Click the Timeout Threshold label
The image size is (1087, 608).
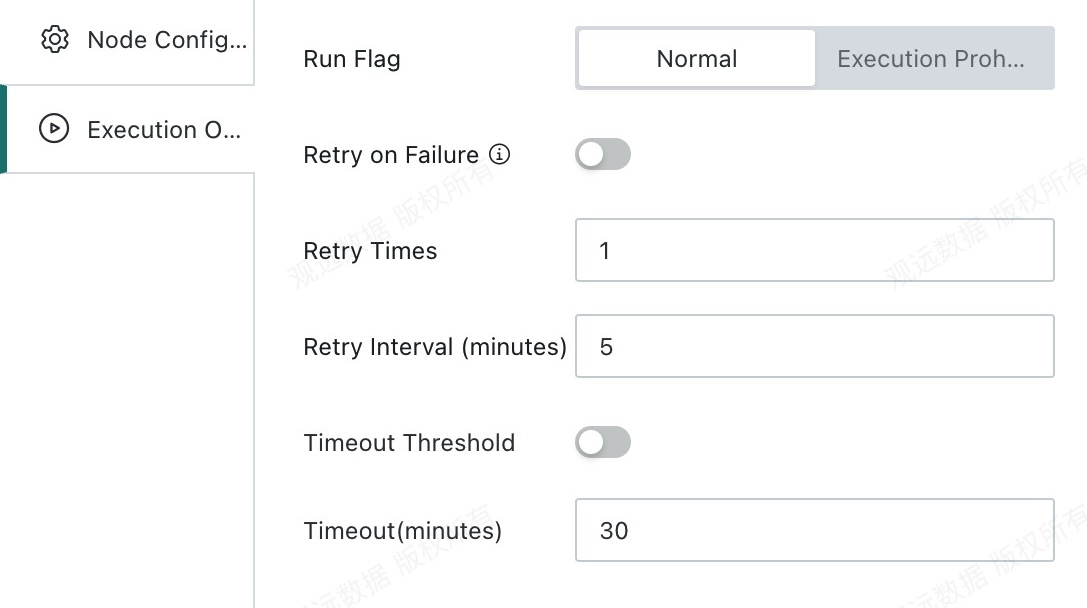click(x=409, y=442)
